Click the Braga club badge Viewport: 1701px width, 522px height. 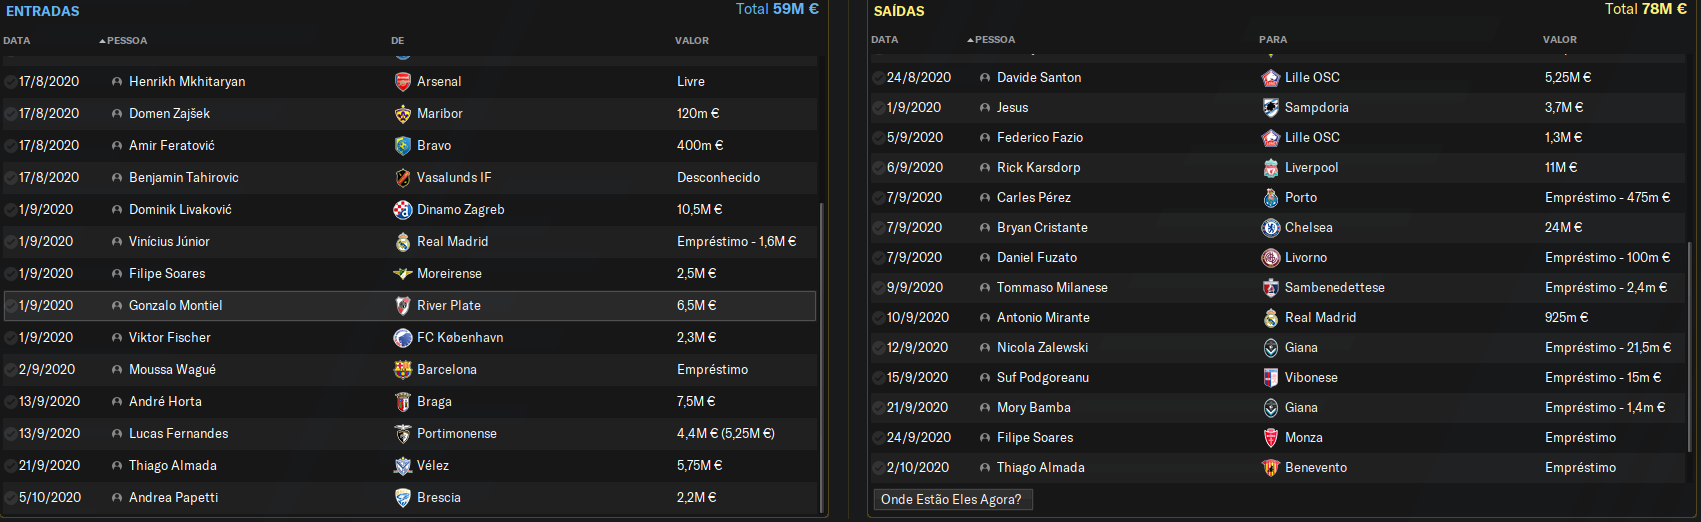point(402,402)
